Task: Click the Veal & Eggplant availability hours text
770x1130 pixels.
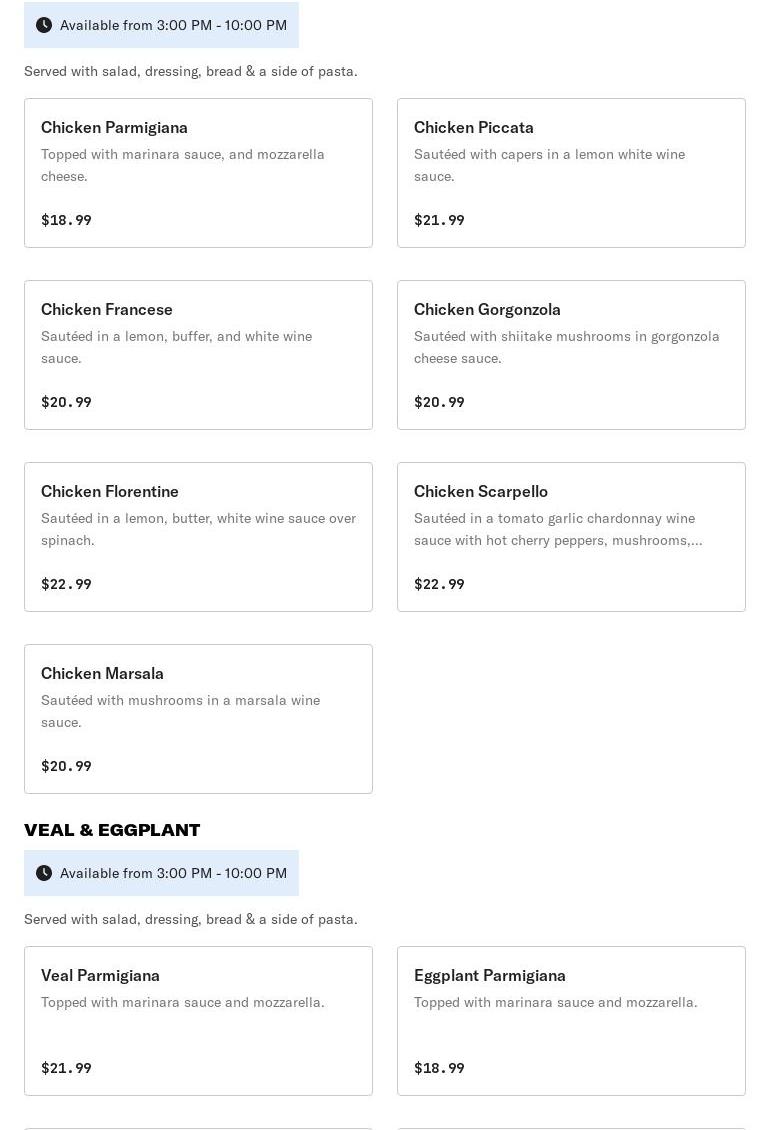Action: click(x=173, y=873)
